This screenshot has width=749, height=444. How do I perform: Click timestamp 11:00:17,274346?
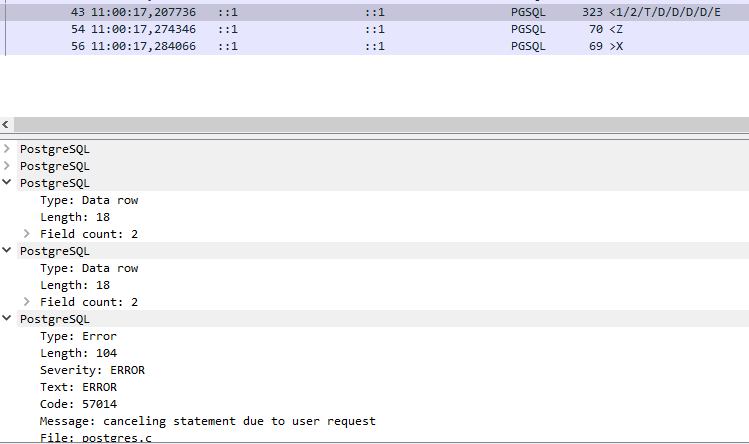[x=143, y=30]
